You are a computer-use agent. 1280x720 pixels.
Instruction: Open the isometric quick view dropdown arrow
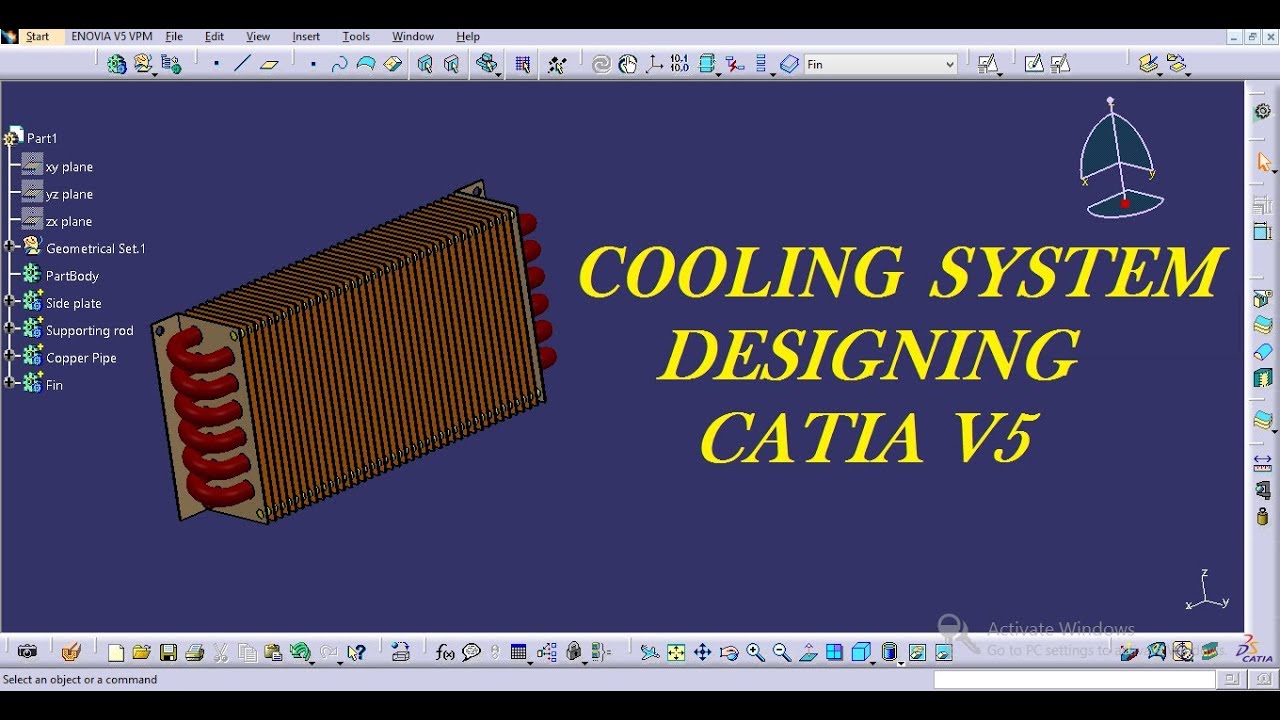(875, 662)
